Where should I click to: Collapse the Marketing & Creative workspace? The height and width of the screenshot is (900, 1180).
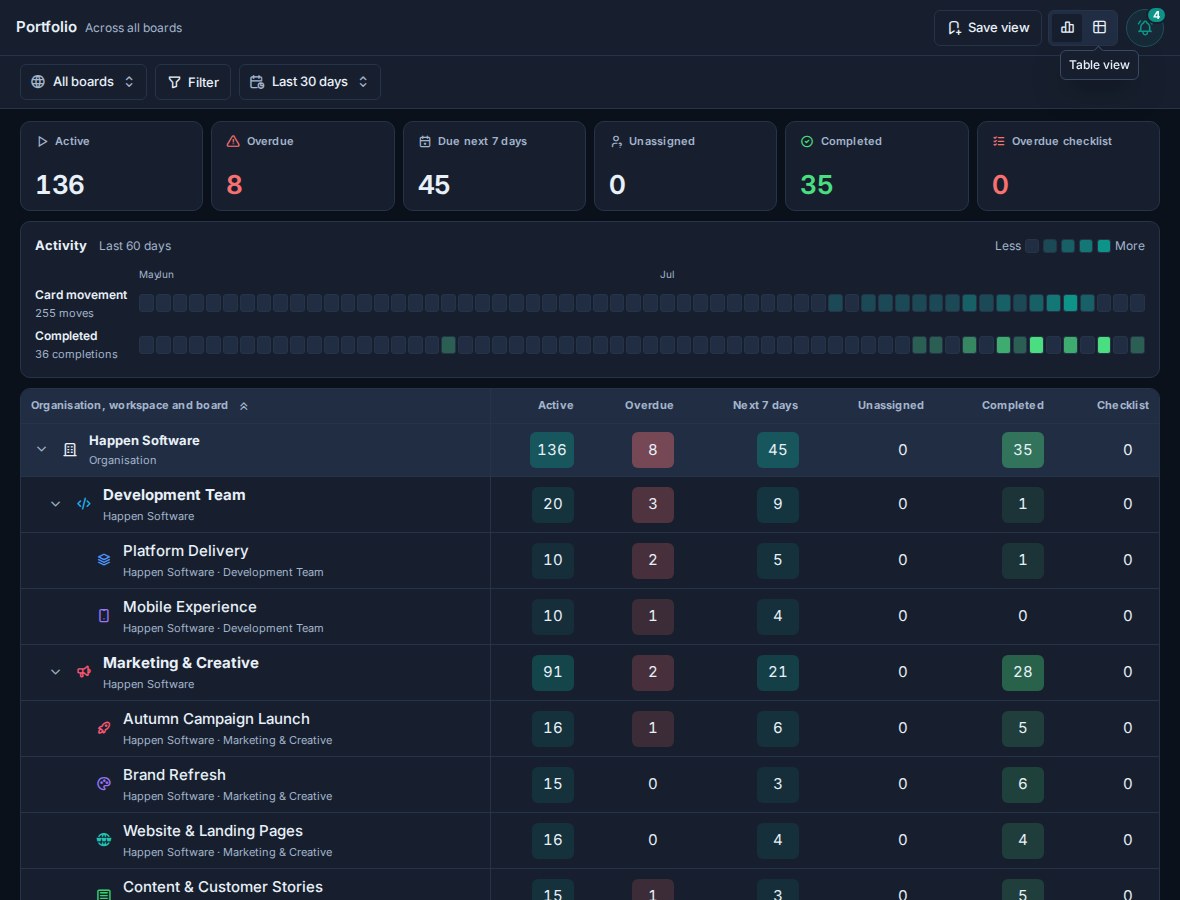point(55,671)
